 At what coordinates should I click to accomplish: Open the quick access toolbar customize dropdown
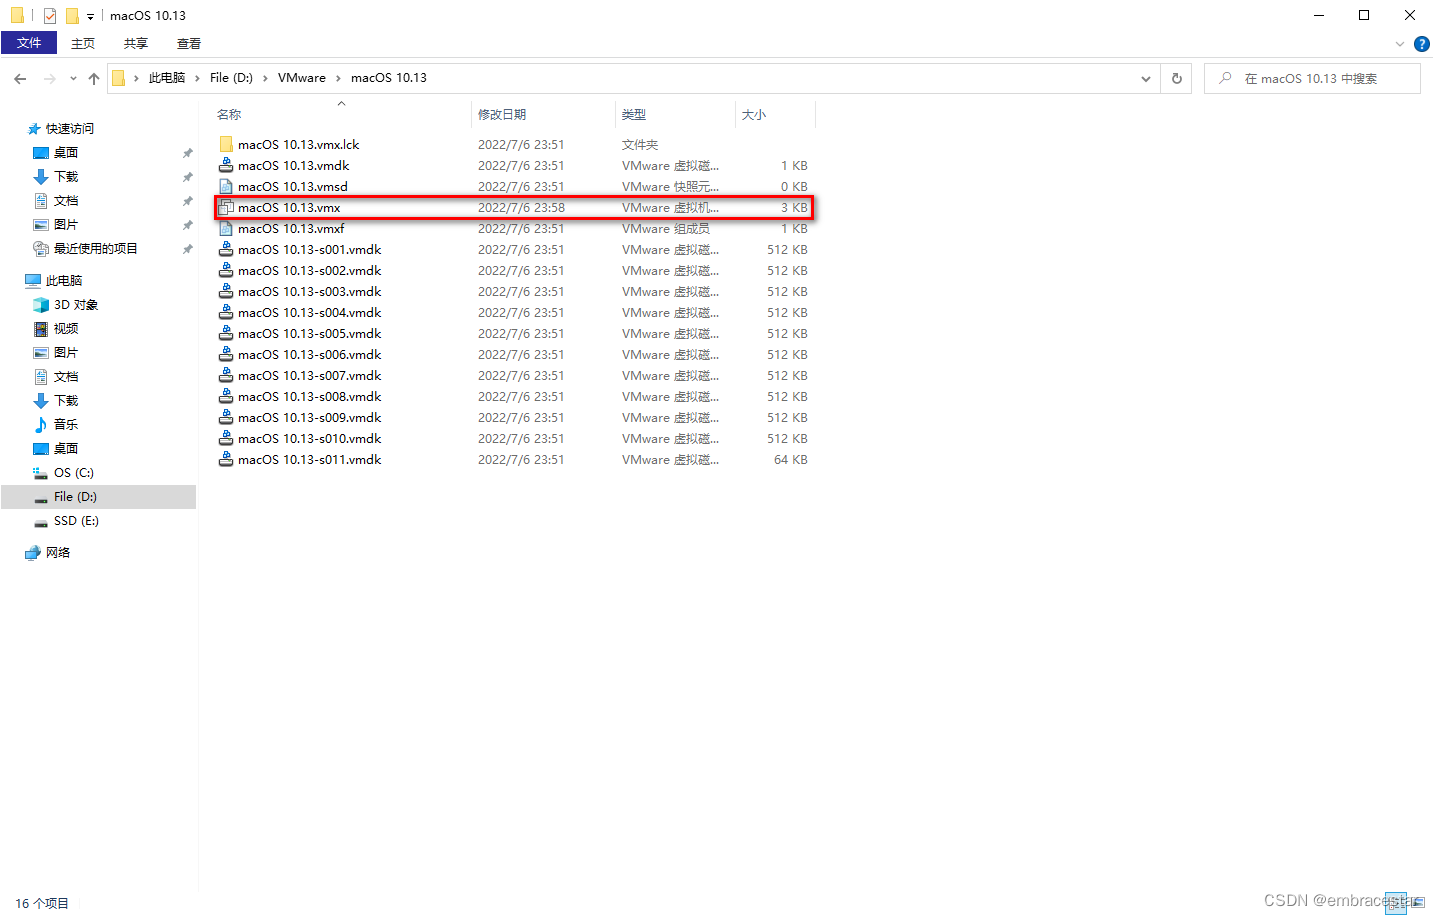coord(90,16)
